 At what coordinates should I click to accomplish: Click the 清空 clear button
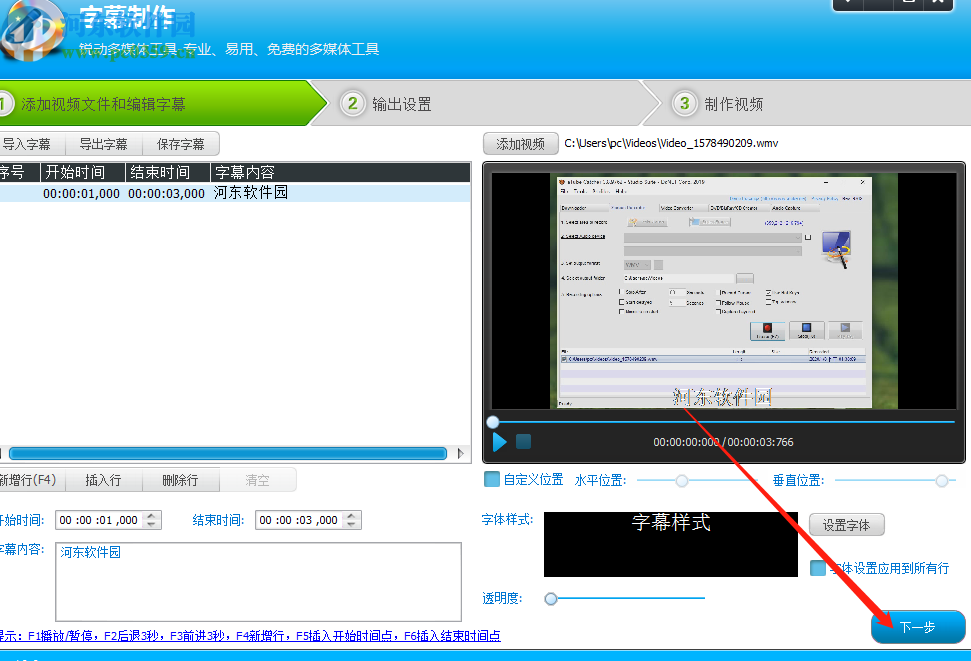(x=257, y=480)
